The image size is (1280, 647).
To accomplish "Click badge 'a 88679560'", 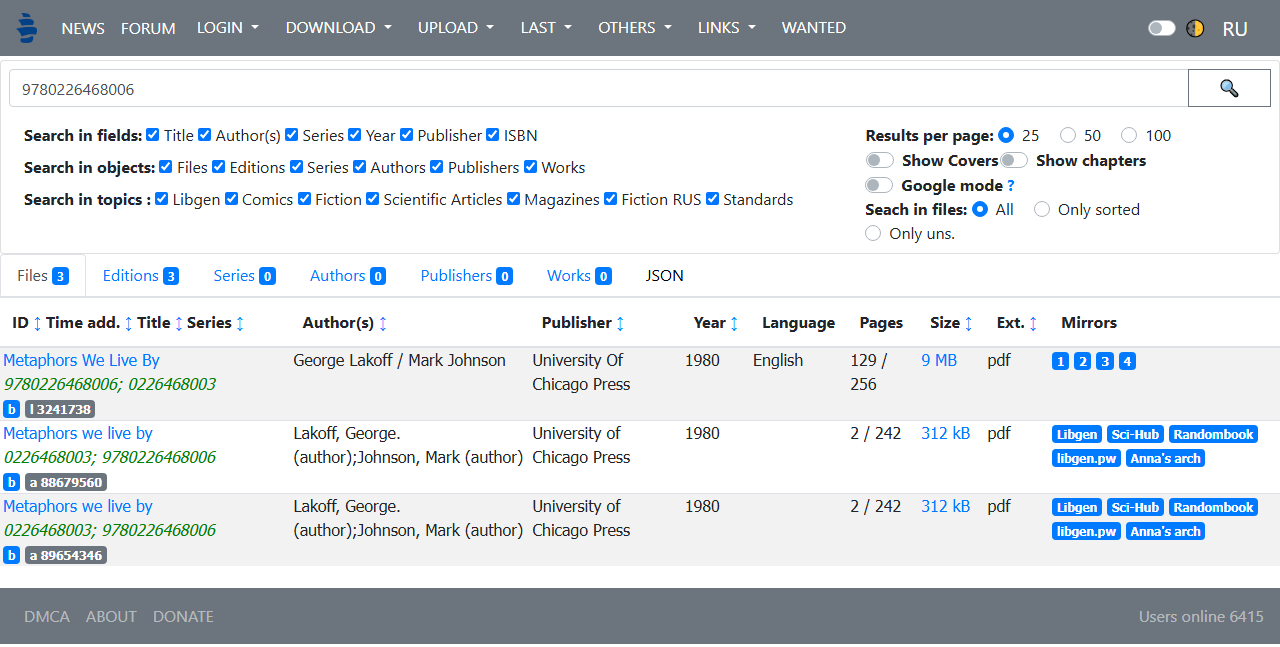I will pyautogui.click(x=66, y=482).
